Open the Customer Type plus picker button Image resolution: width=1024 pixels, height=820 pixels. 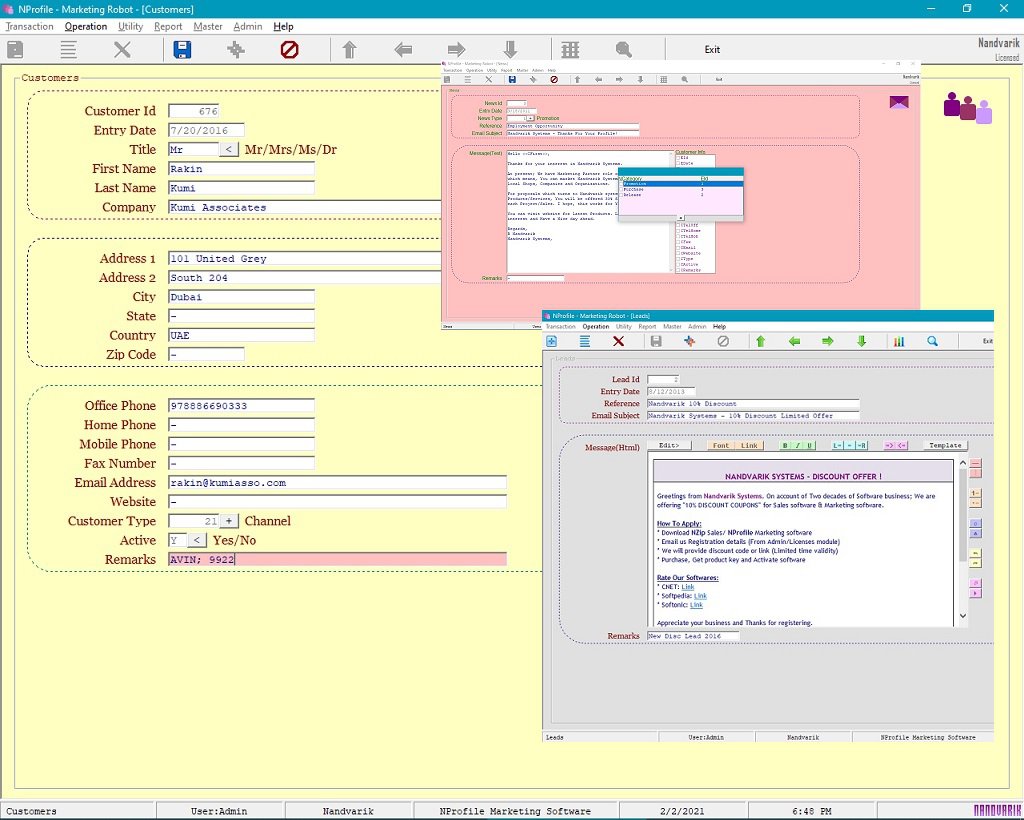tap(229, 521)
